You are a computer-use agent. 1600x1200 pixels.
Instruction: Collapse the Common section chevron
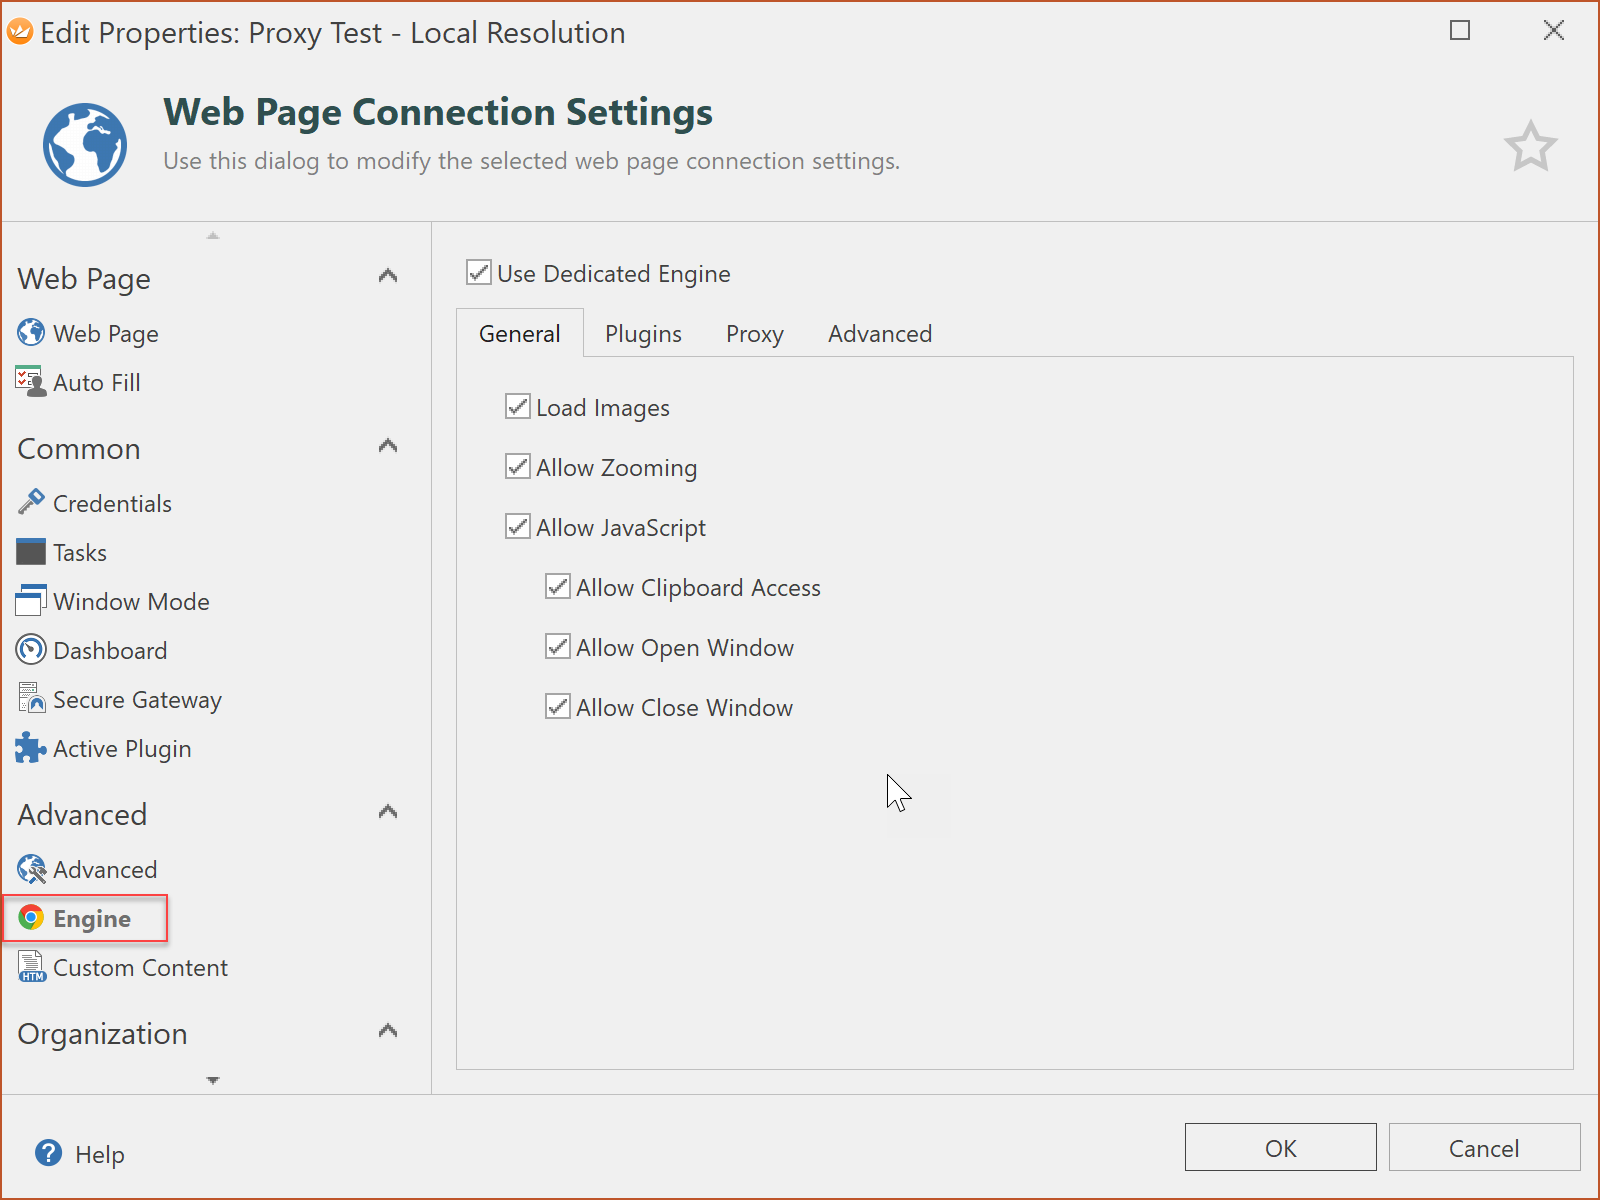[x=388, y=447]
